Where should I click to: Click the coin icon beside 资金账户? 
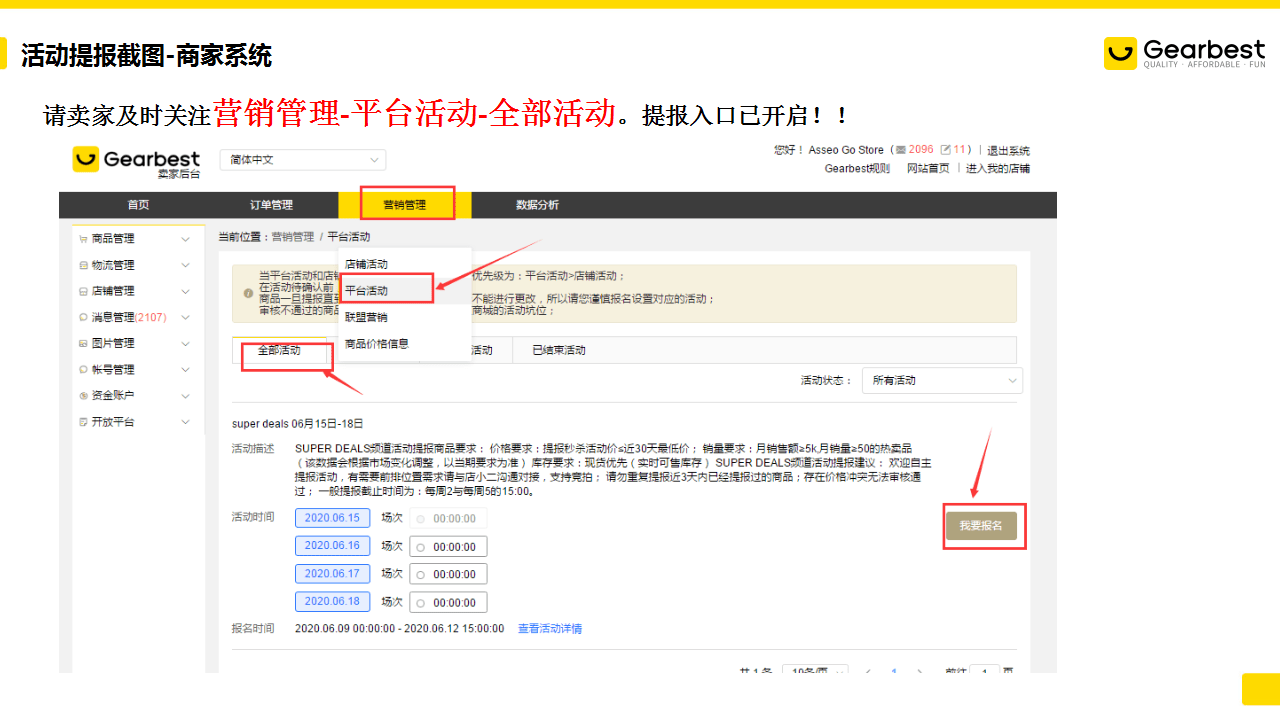coord(83,395)
